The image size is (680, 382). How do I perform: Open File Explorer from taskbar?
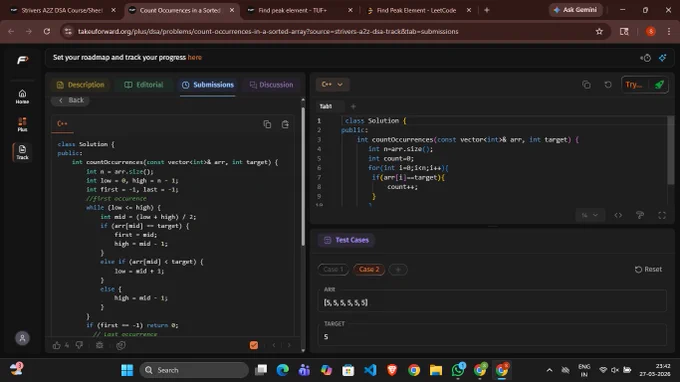coord(436,370)
